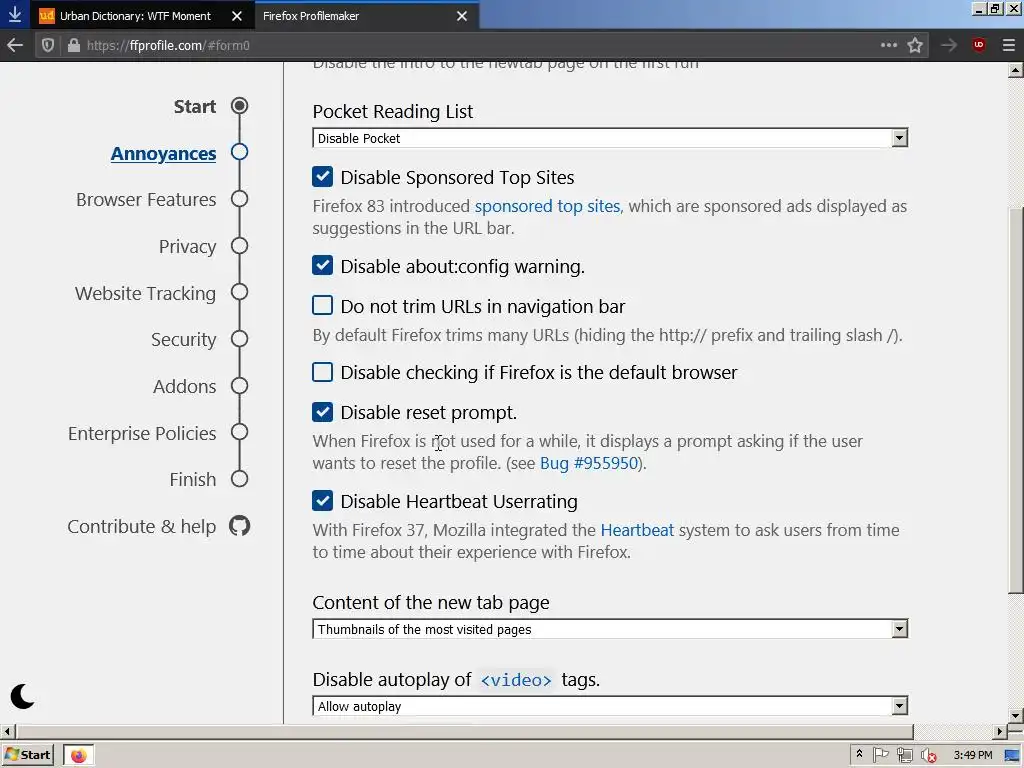The height and width of the screenshot is (768, 1024).
Task: Open the Firefox hamburger menu
Action: point(1008,45)
